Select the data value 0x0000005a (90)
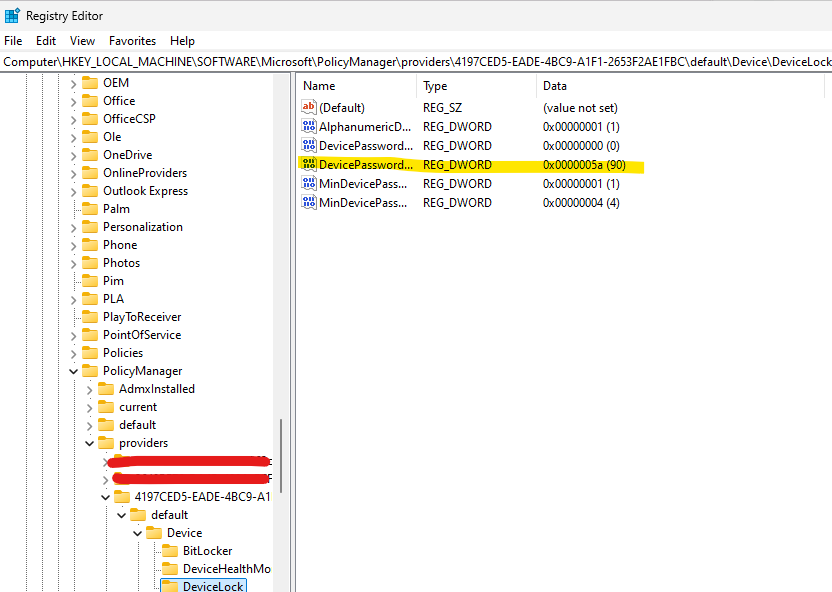Image resolution: width=832 pixels, height=592 pixels. tap(584, 165)
